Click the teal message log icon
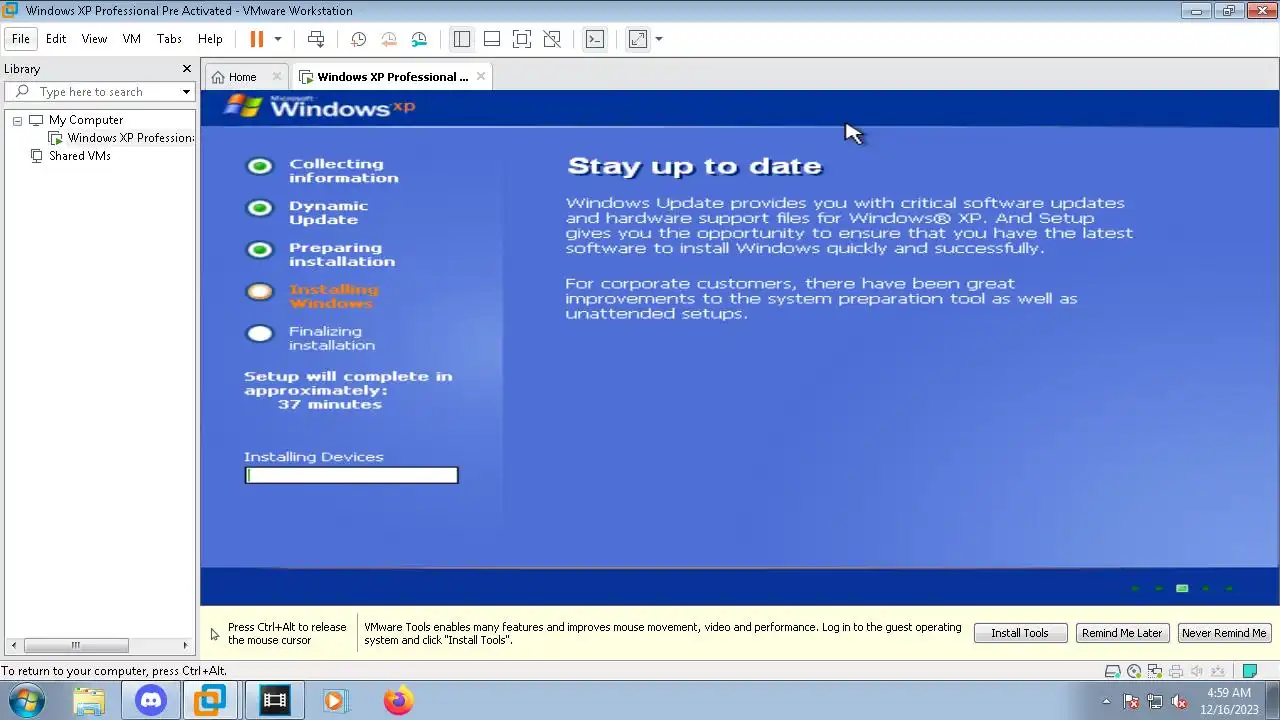 1249,671
